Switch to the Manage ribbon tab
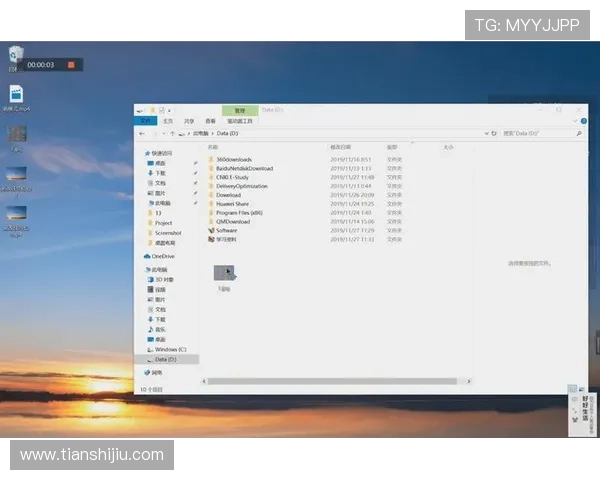Image resolution: width=600 pixels, height=480 pixels. pos(240,110)
